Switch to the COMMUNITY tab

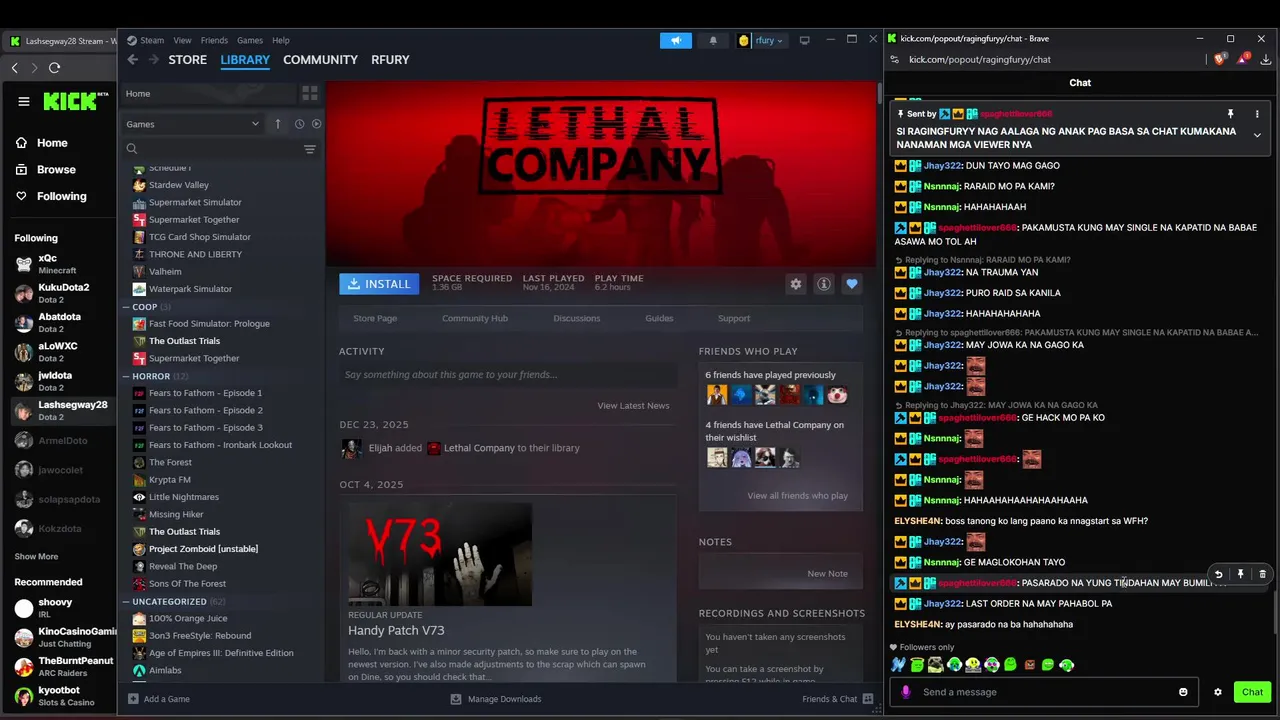[x=320, y=60]
